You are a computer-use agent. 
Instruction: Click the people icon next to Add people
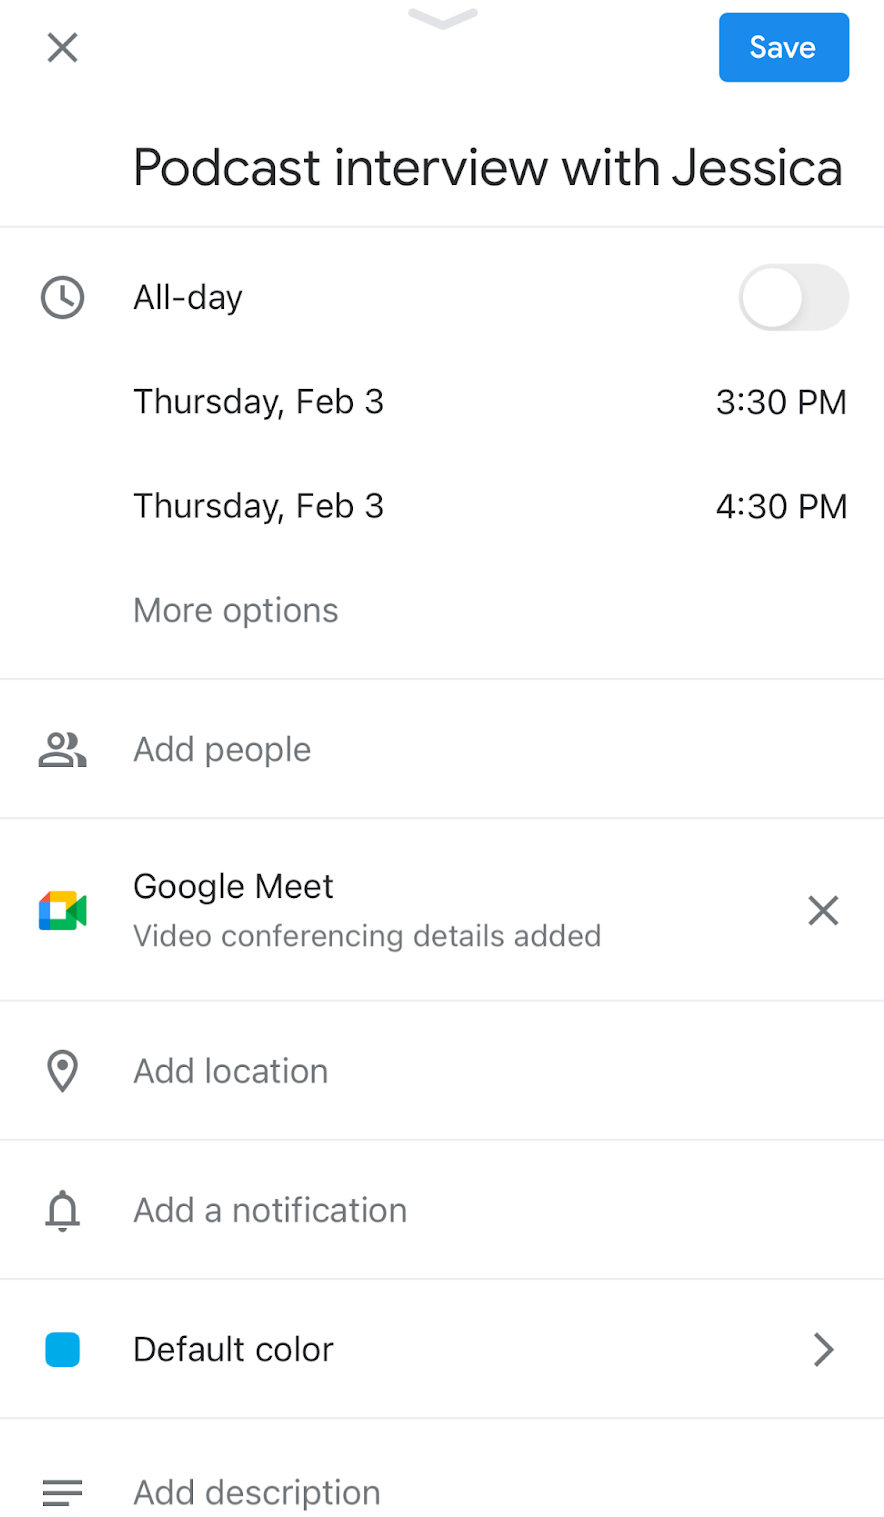click(62, 749)
